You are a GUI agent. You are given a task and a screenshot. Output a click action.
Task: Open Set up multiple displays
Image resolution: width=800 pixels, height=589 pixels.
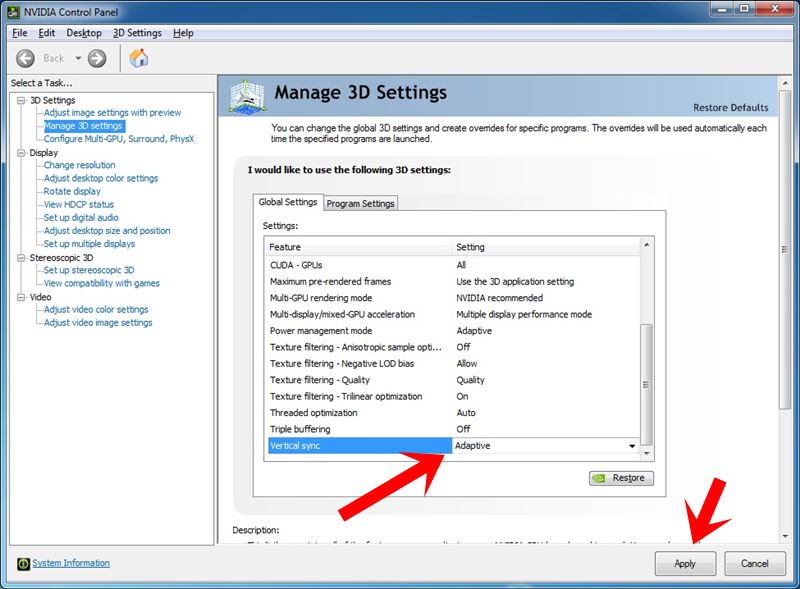point(89,244)
